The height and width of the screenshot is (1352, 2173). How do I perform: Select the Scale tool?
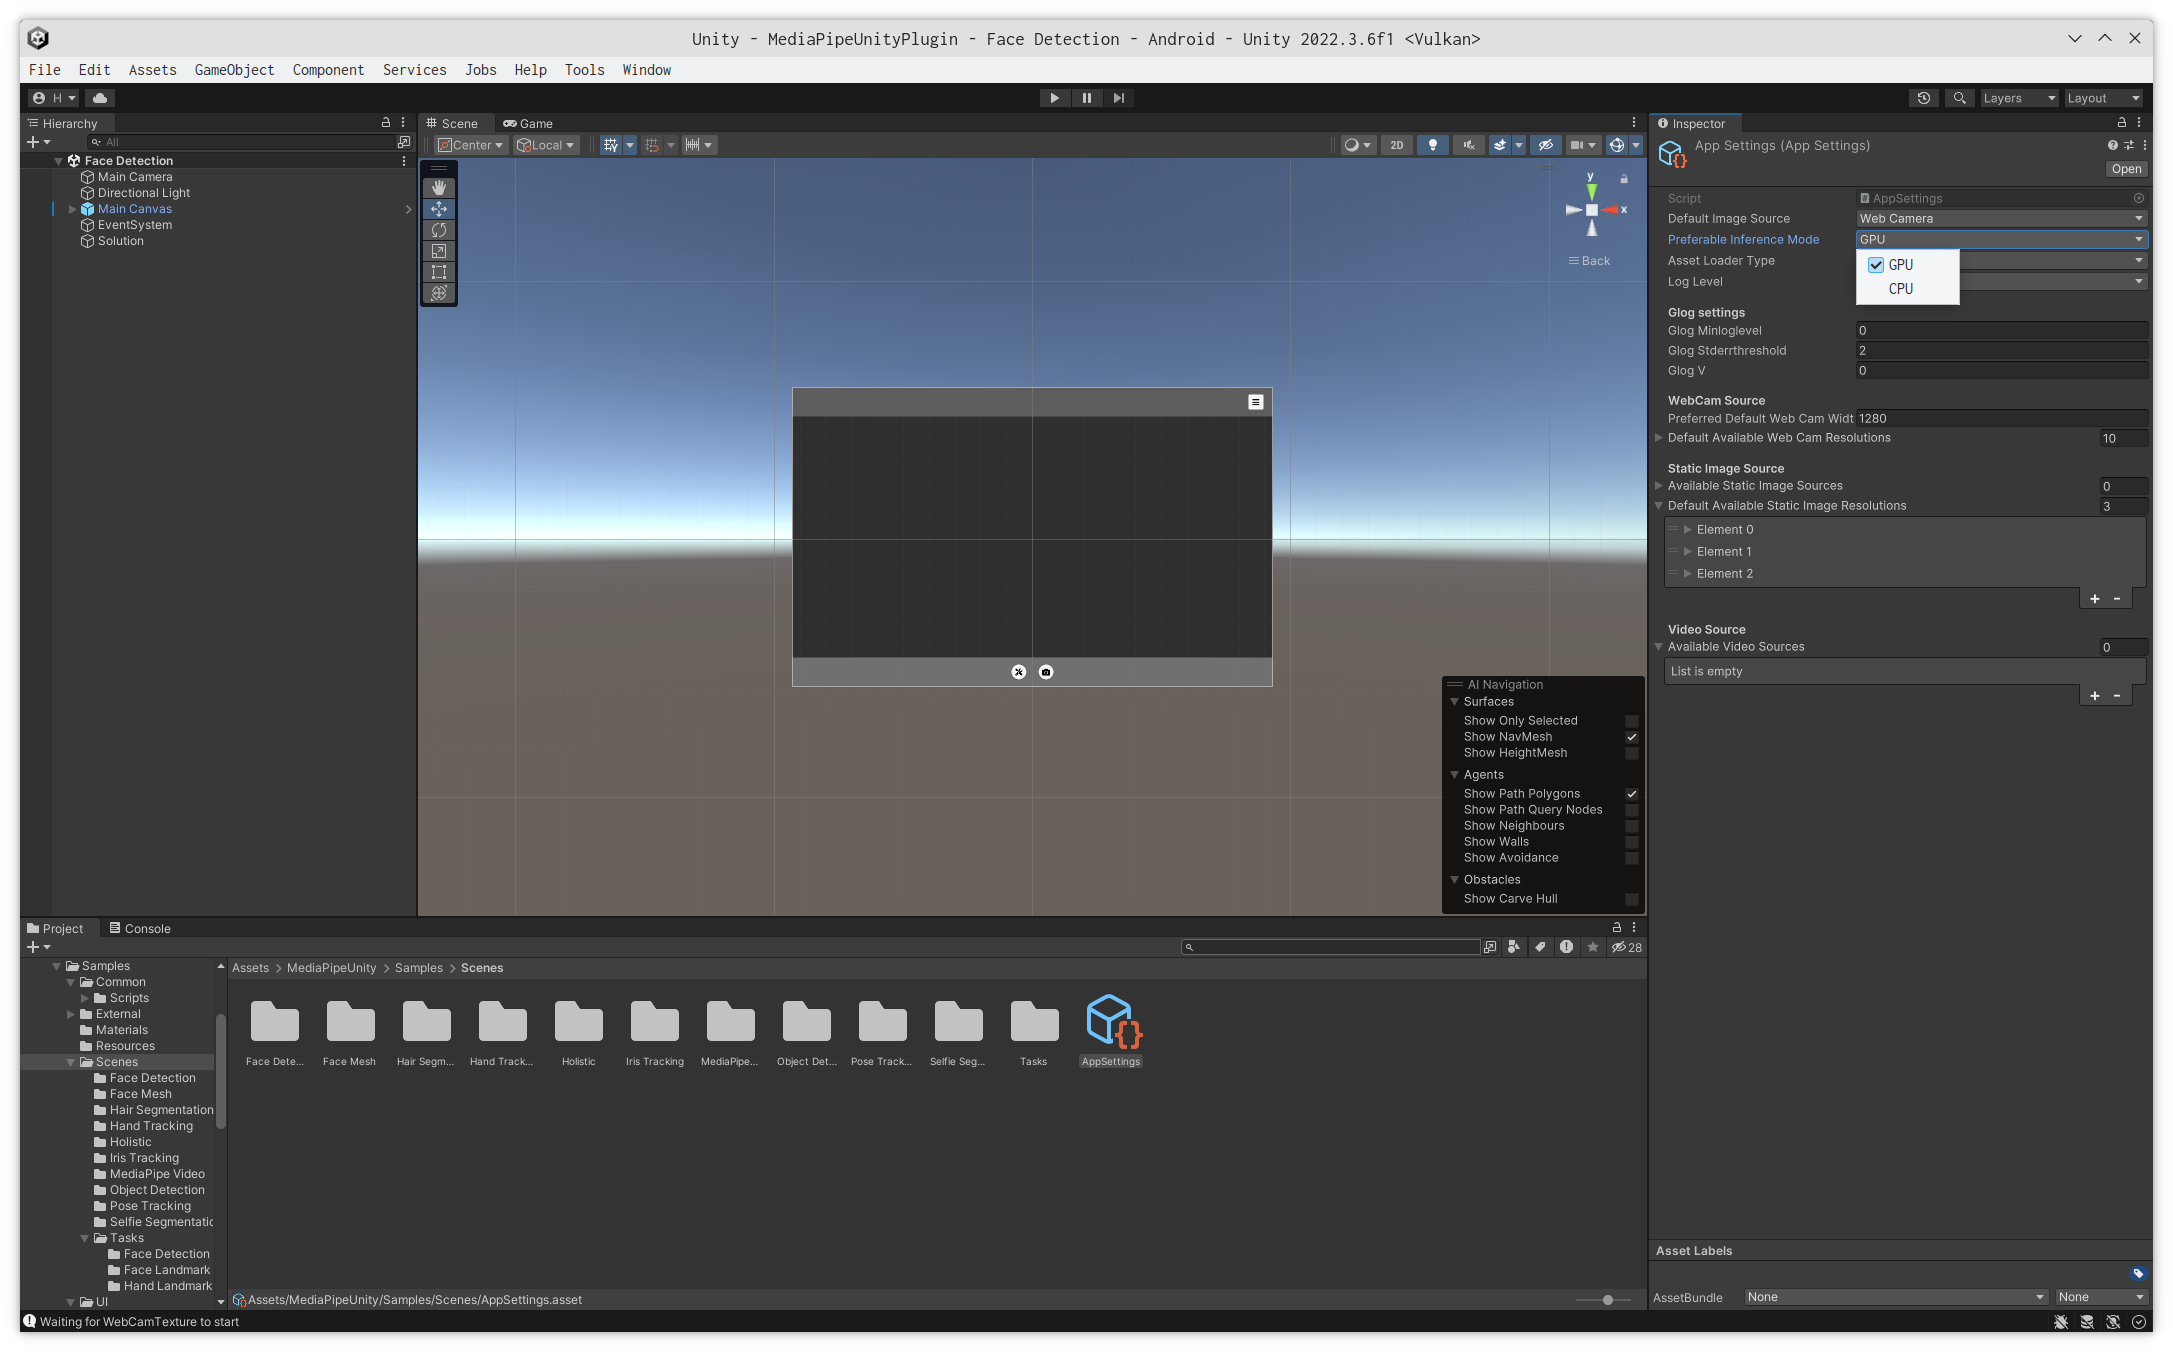439,251
